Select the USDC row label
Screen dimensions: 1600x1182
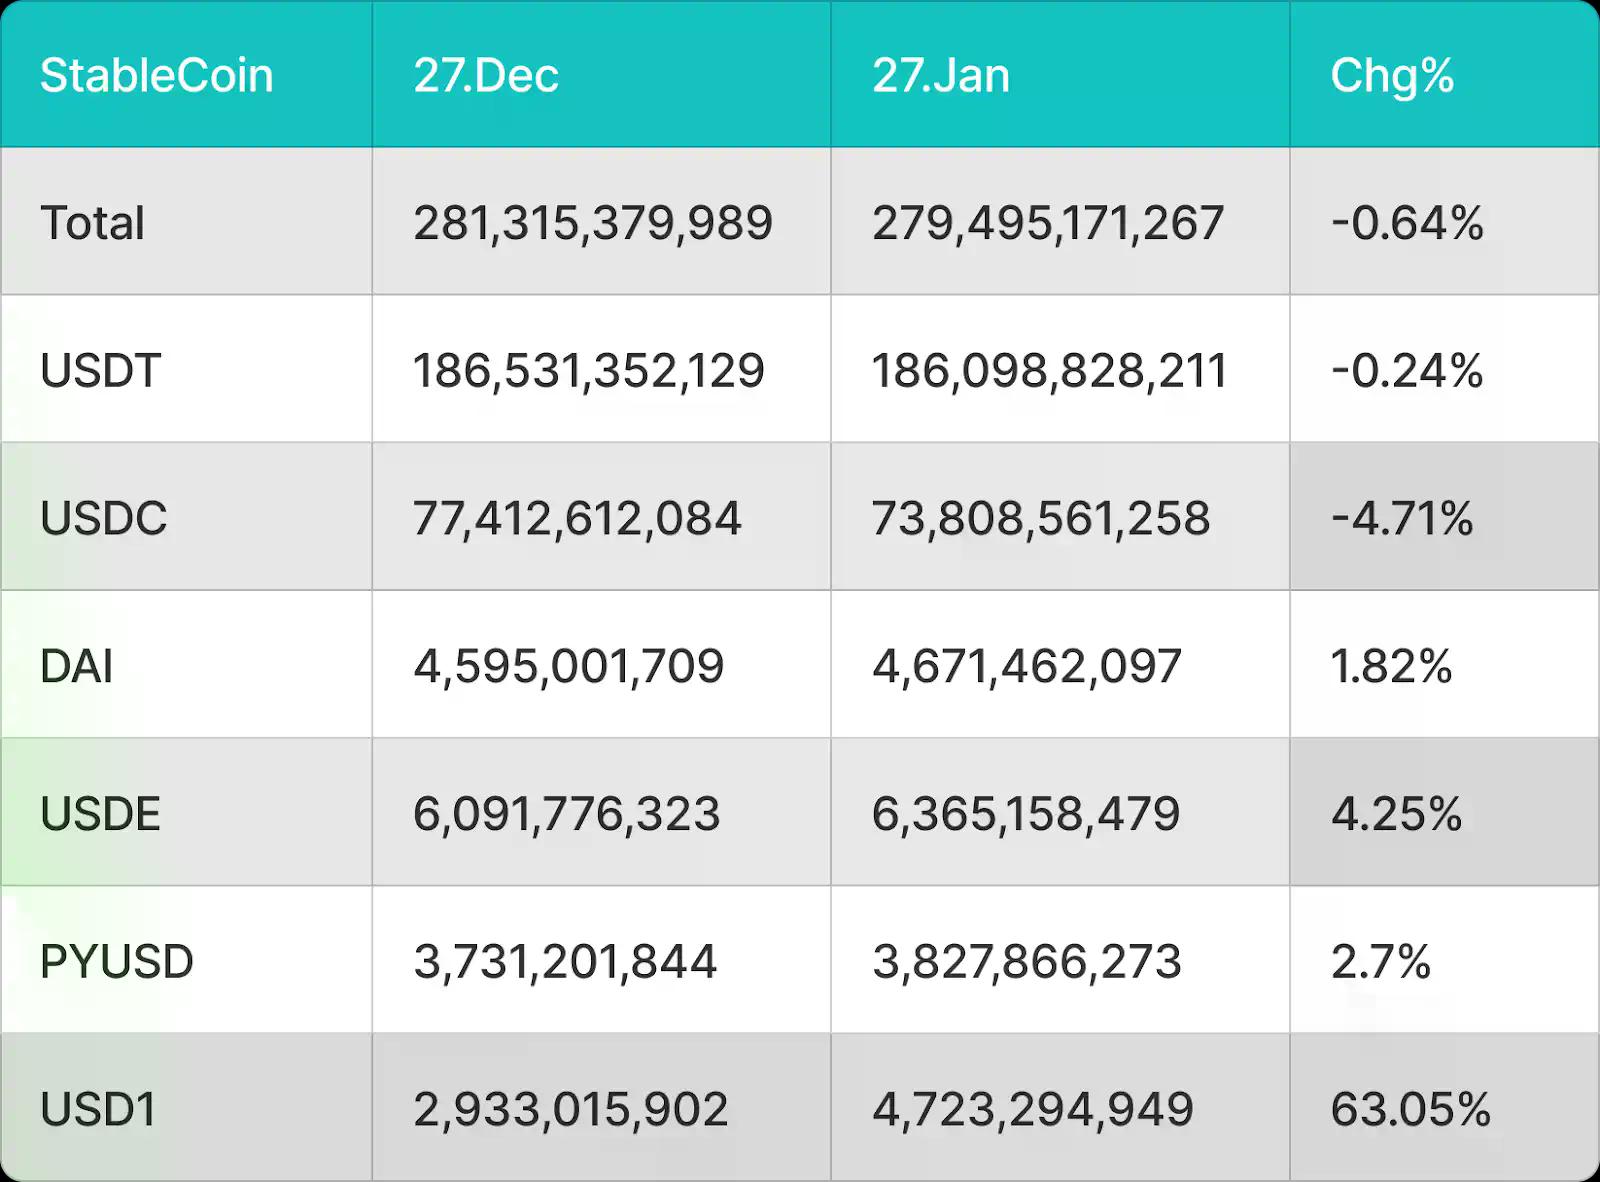(103, 518)
